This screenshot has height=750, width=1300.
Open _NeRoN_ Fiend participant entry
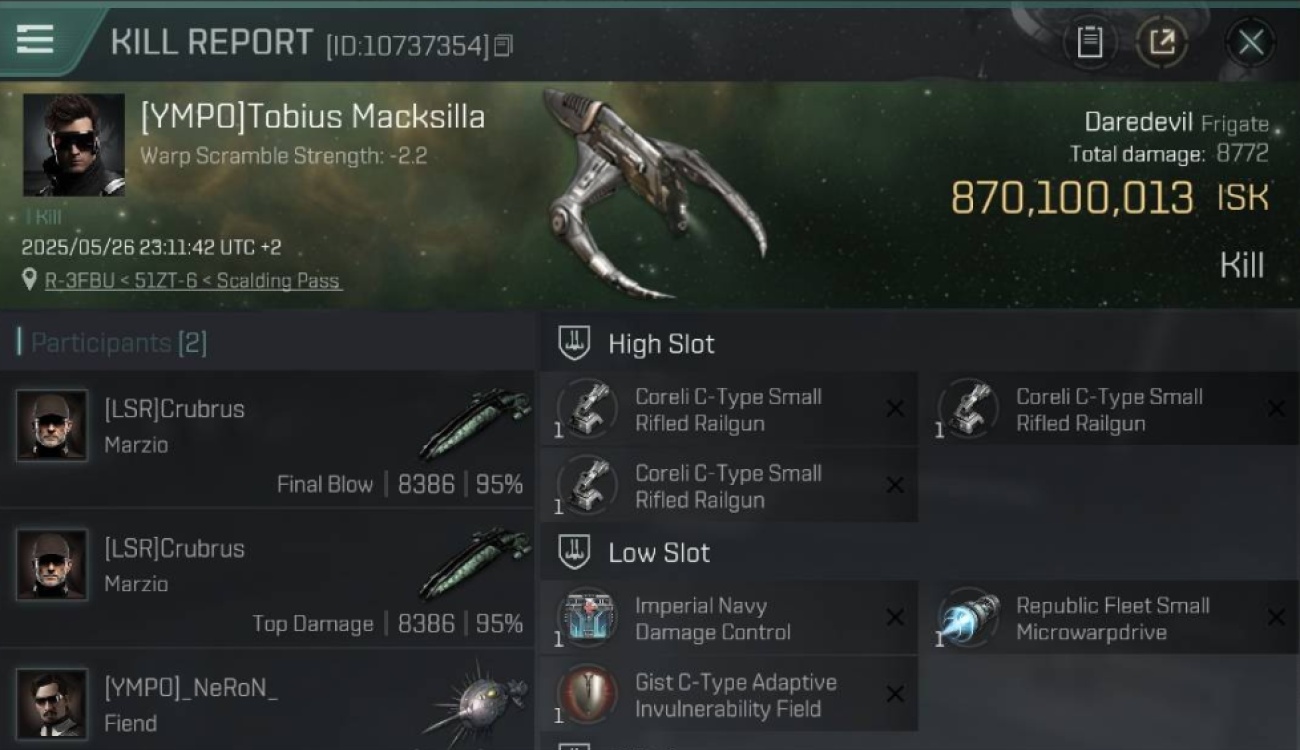[x=267, y=700]
